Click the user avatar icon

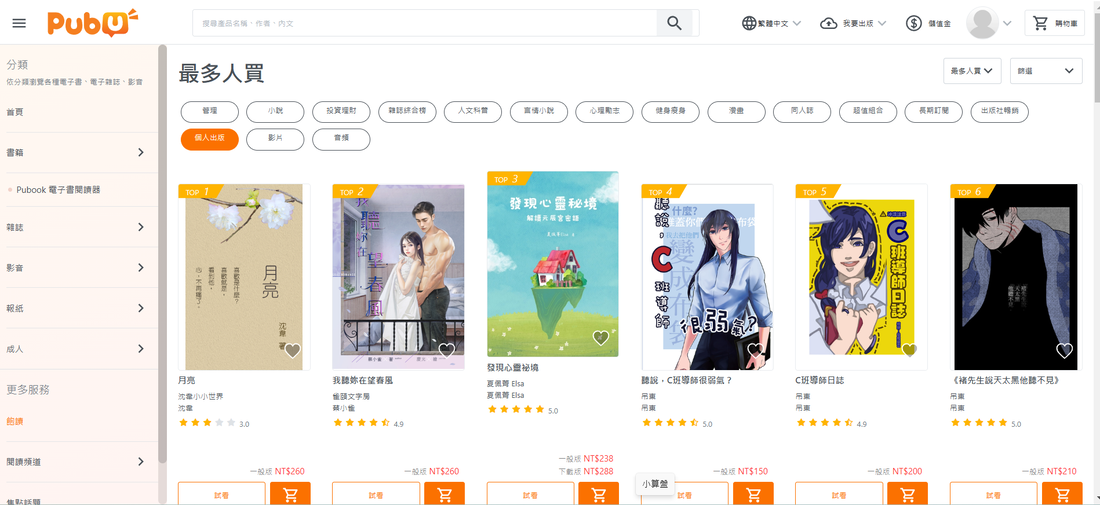pos(982,23)
